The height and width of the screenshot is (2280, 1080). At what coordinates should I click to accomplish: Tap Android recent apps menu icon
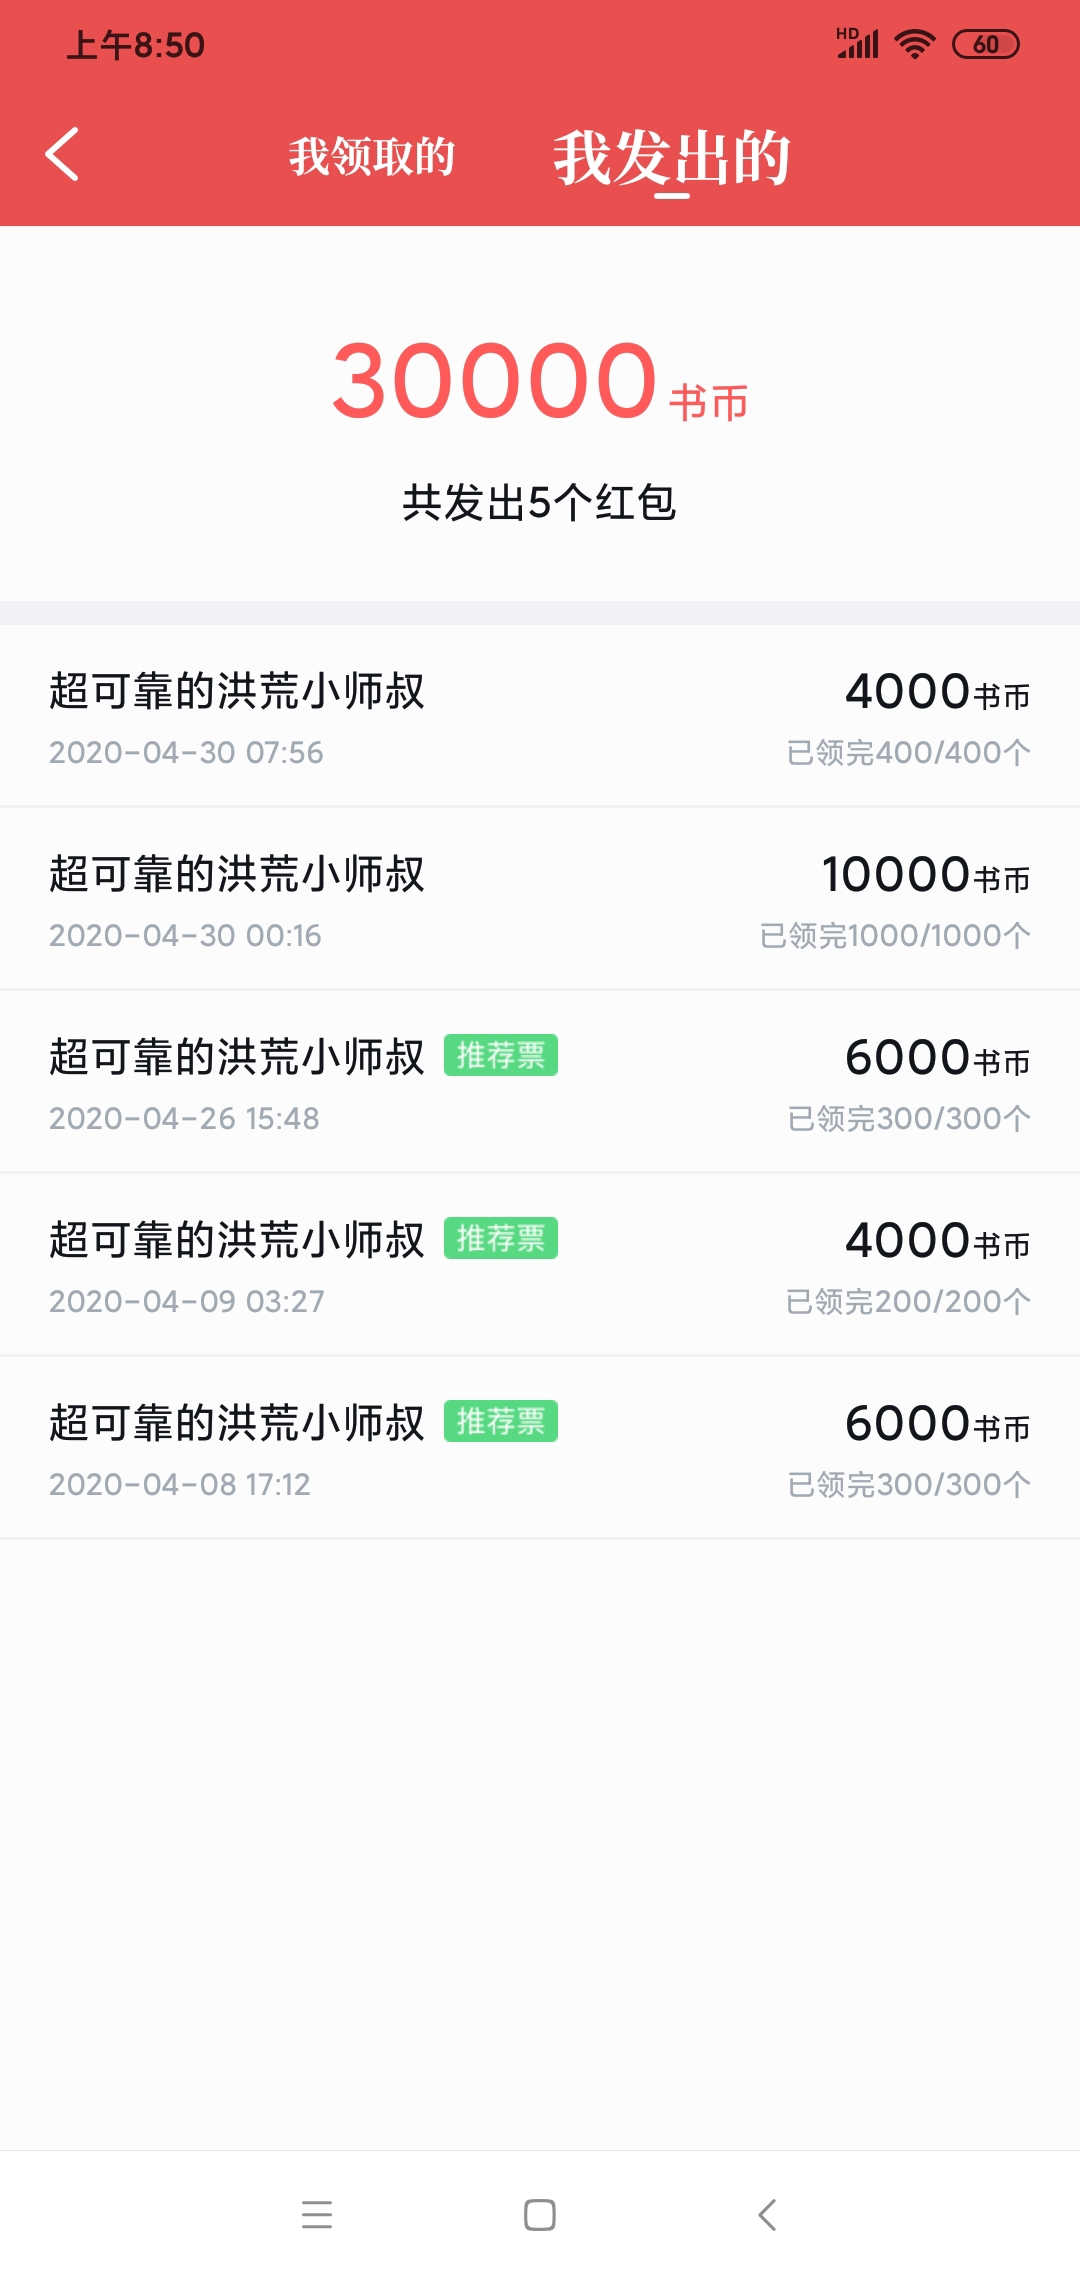click(317, 2215)
